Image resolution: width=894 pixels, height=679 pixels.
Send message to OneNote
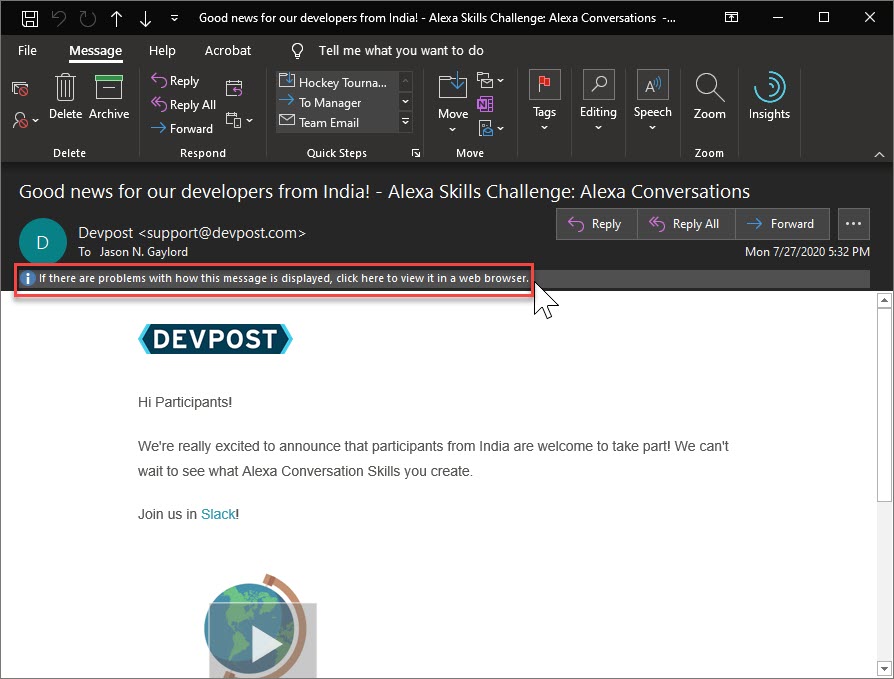click(485, 104)
